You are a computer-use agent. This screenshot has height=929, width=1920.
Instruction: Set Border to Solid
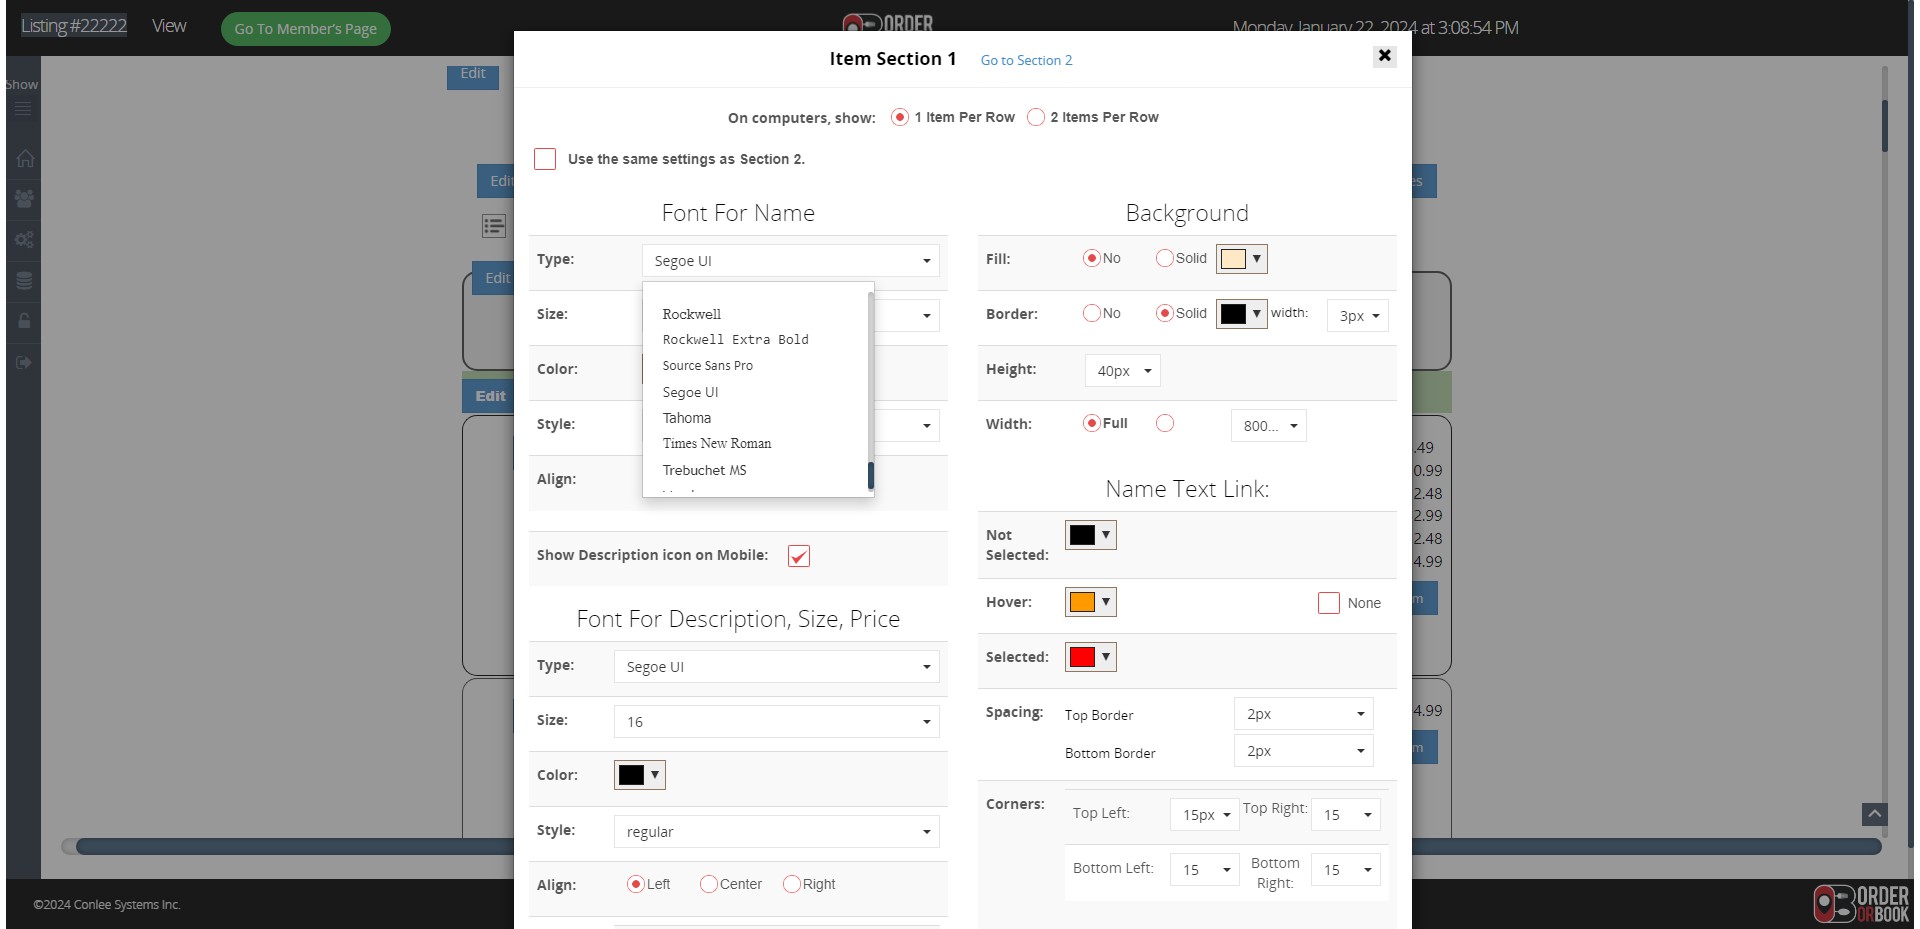coord(1165,313)
